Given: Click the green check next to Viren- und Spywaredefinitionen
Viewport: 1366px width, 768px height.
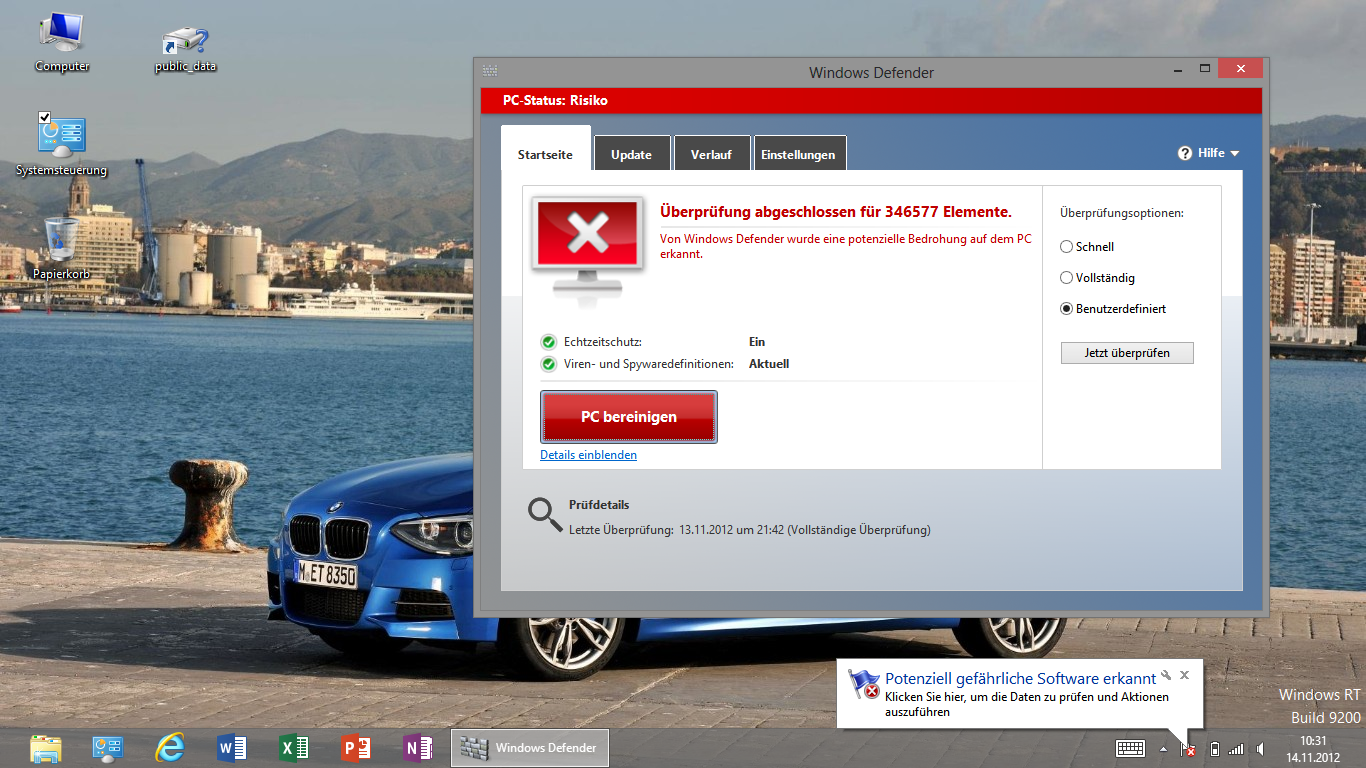Looking at the screenshot, I should coord(548,364).
